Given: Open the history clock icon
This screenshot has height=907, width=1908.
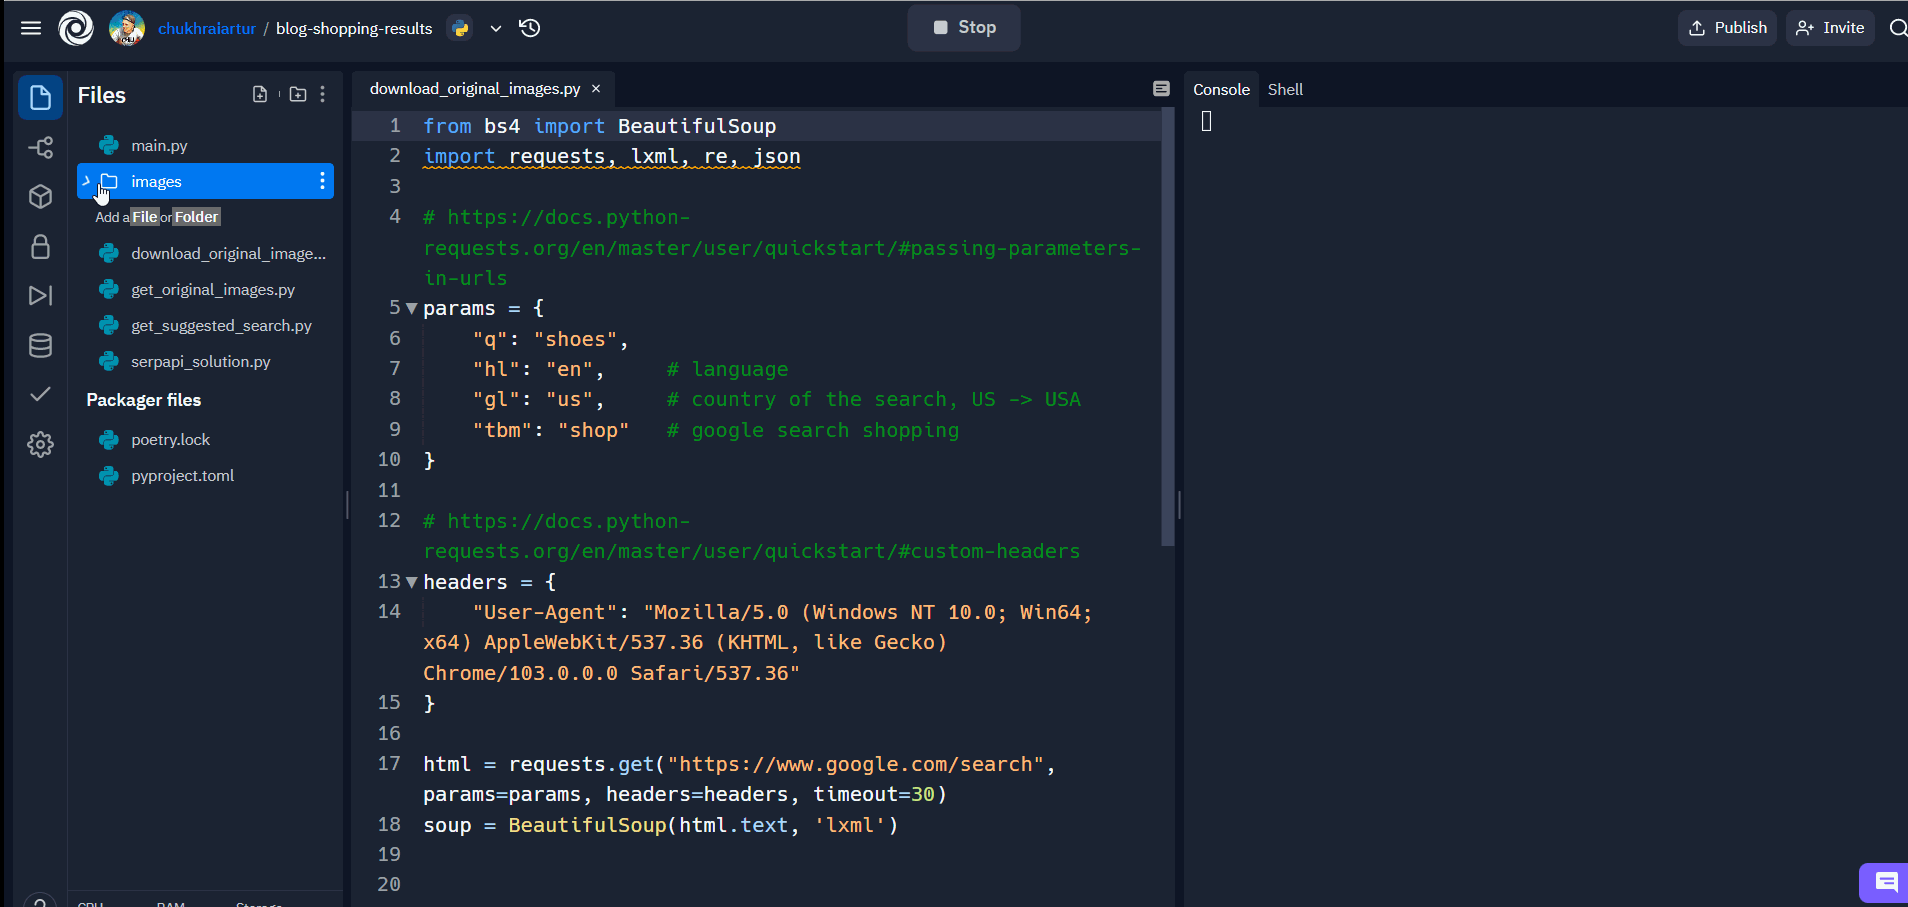Looking at the screenshot, I should tap(530, 28).
